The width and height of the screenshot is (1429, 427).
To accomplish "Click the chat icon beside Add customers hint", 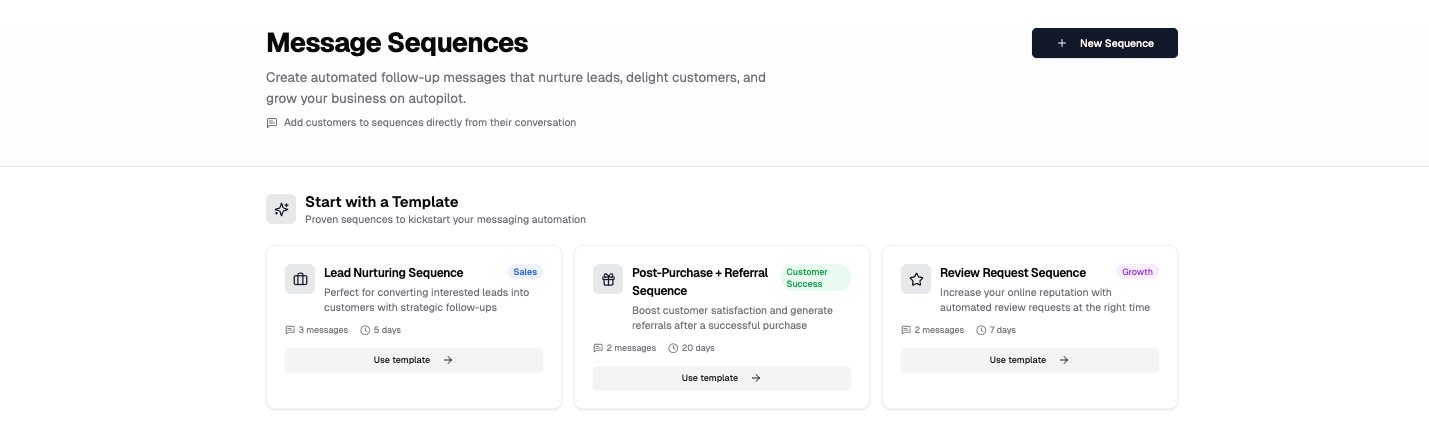I will point(272,123).
